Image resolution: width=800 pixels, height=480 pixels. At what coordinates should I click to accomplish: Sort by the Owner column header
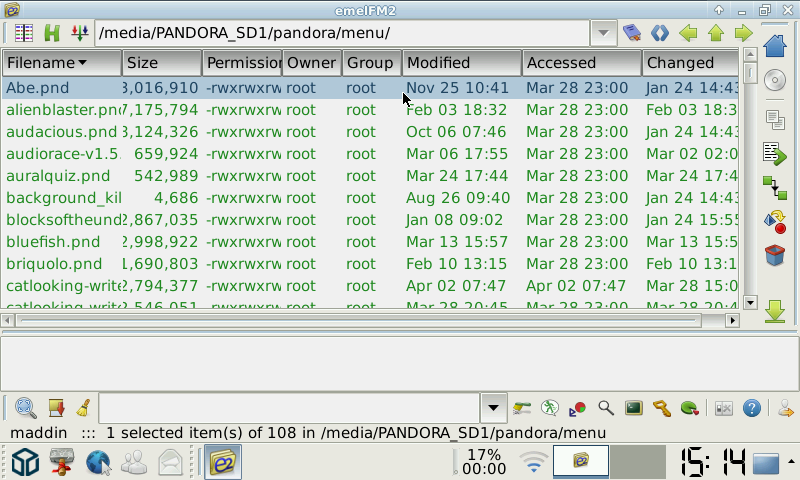point(312,63)
